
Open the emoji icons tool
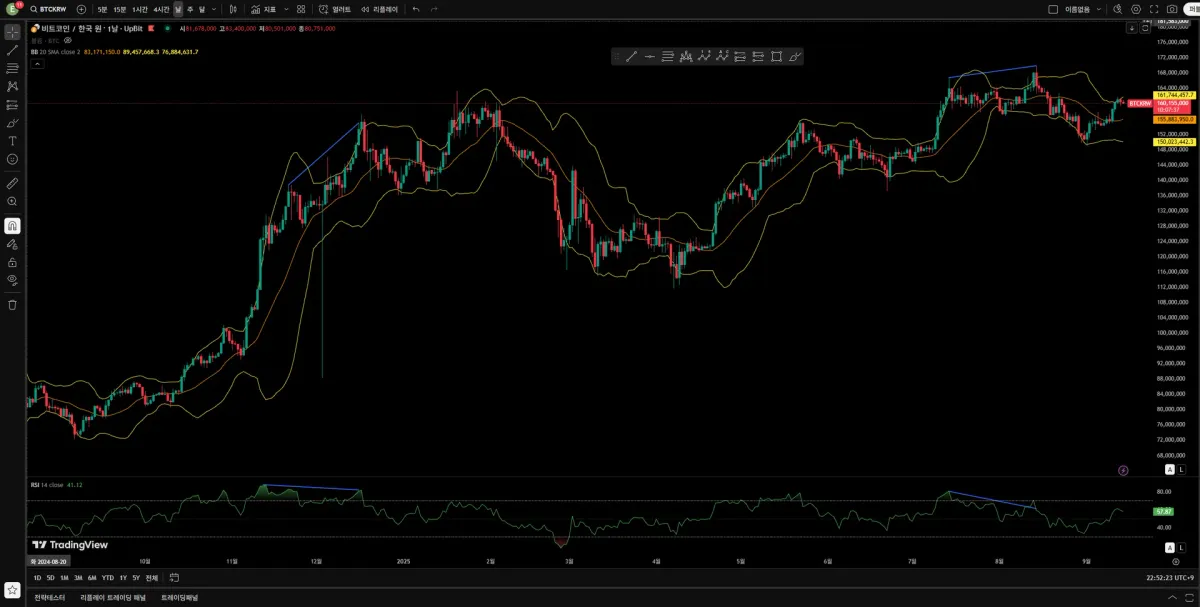[x=12, y=158]
